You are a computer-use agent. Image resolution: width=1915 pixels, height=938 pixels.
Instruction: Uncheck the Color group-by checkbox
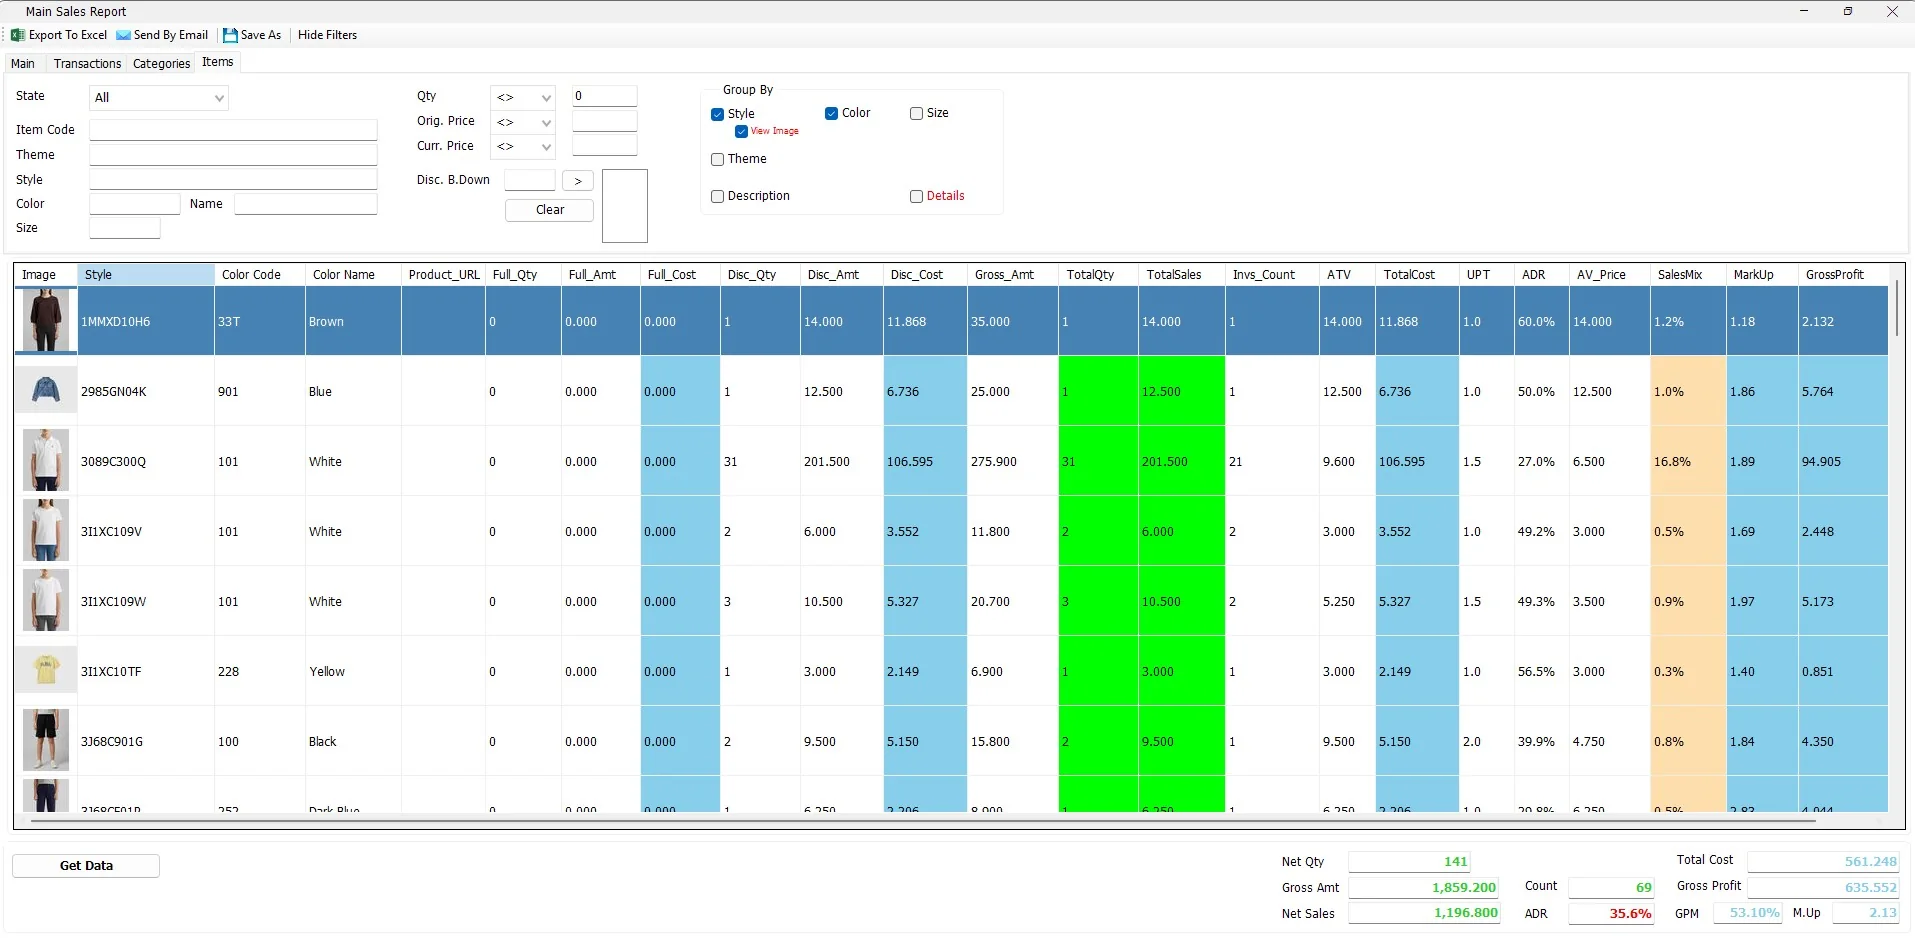(831, 113)
